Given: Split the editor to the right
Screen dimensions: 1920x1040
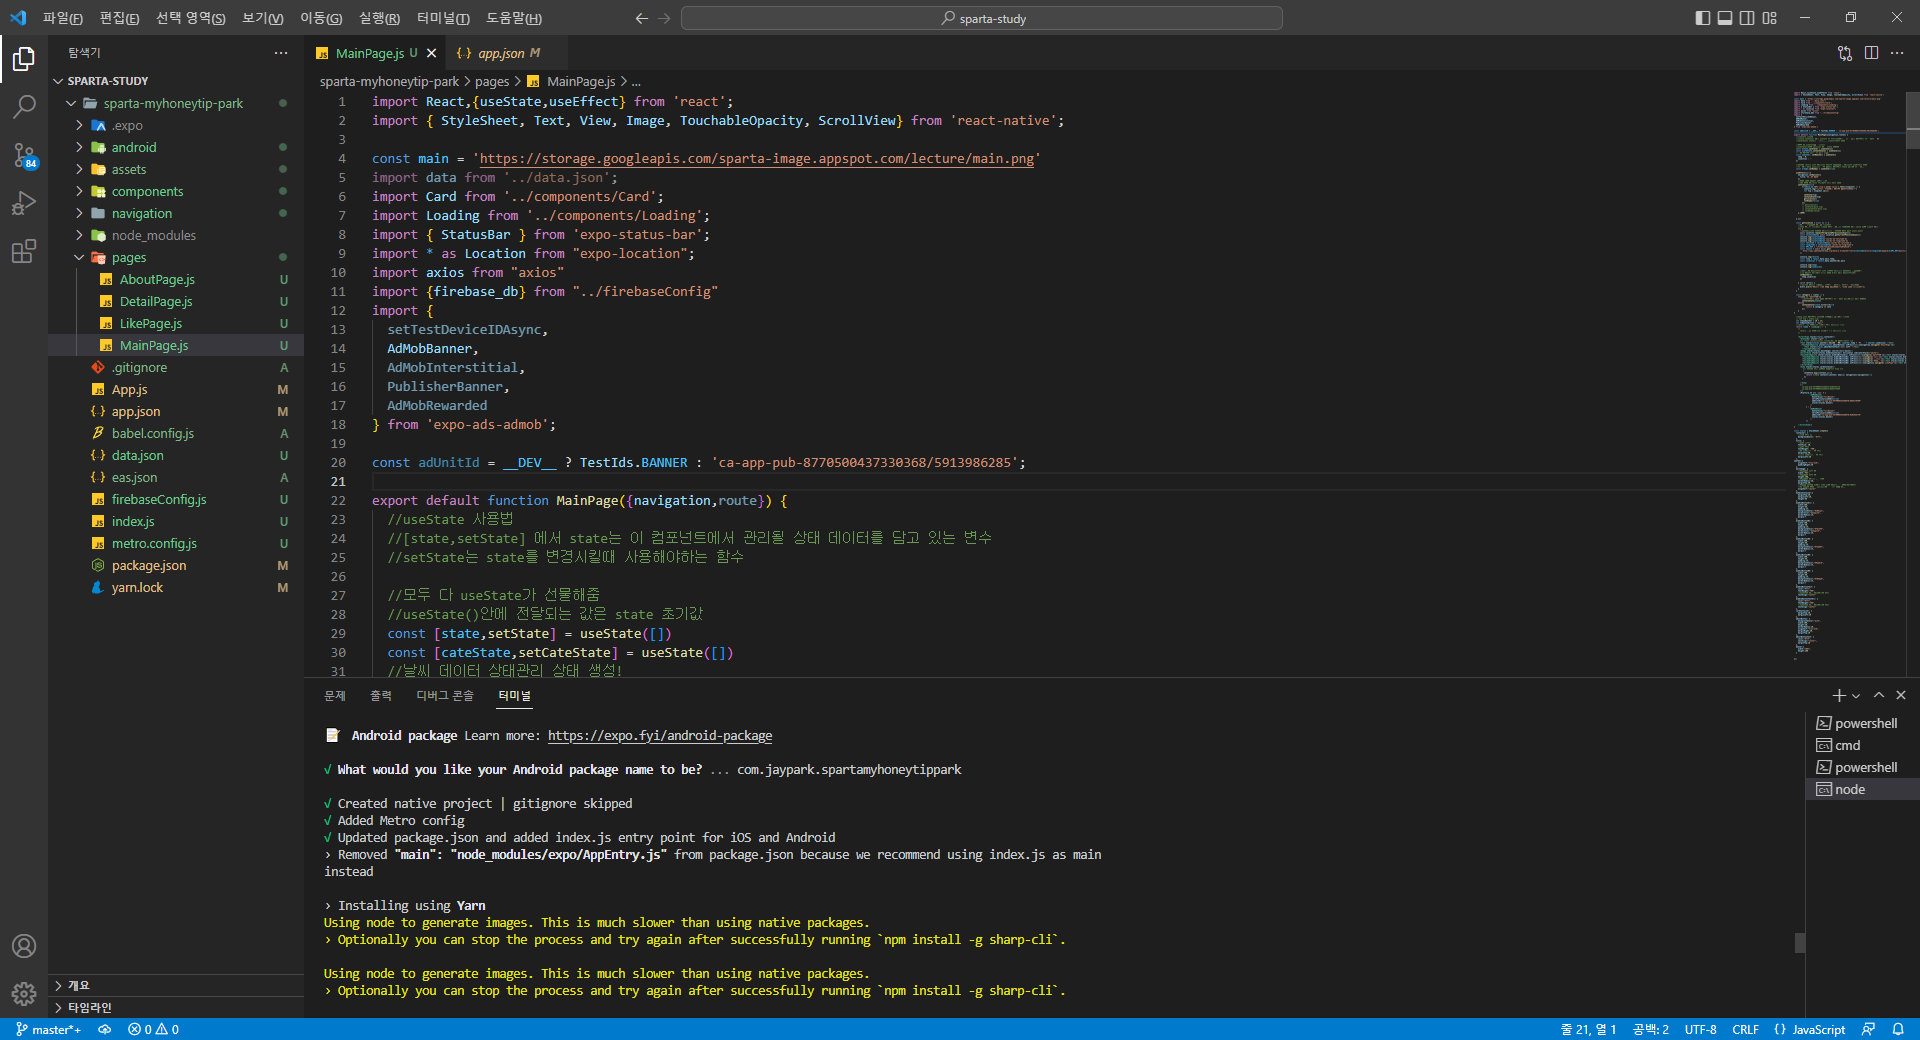Looking at the screenshot, I should click(1871, 53).
